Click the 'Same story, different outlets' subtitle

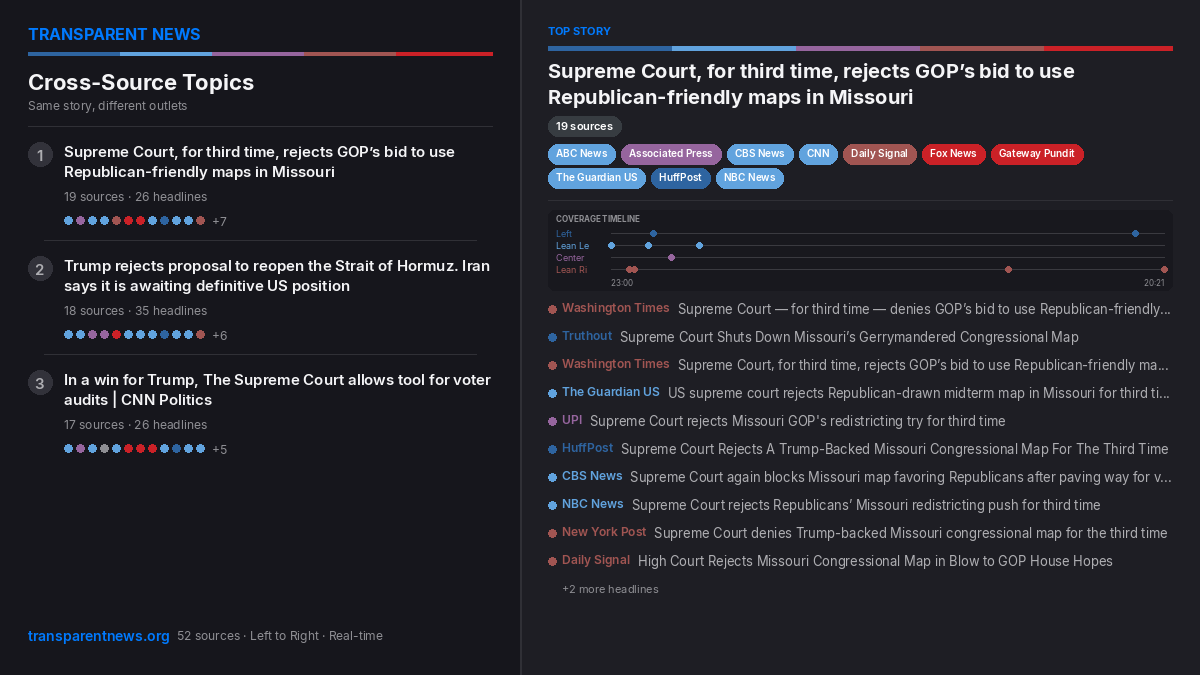pyautogui.click(x=108, y=106)
